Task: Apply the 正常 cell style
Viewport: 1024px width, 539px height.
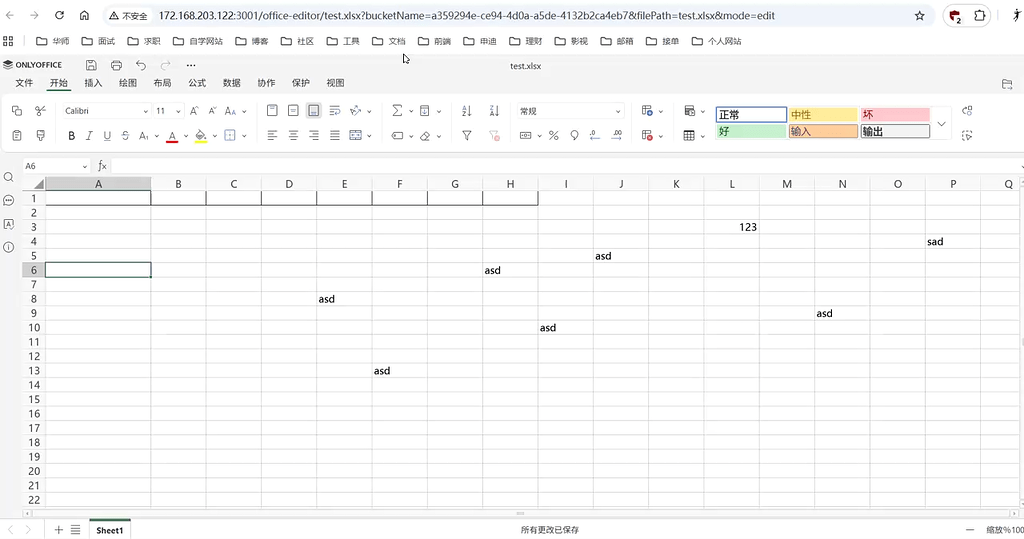Action: (x=751, y=114)
